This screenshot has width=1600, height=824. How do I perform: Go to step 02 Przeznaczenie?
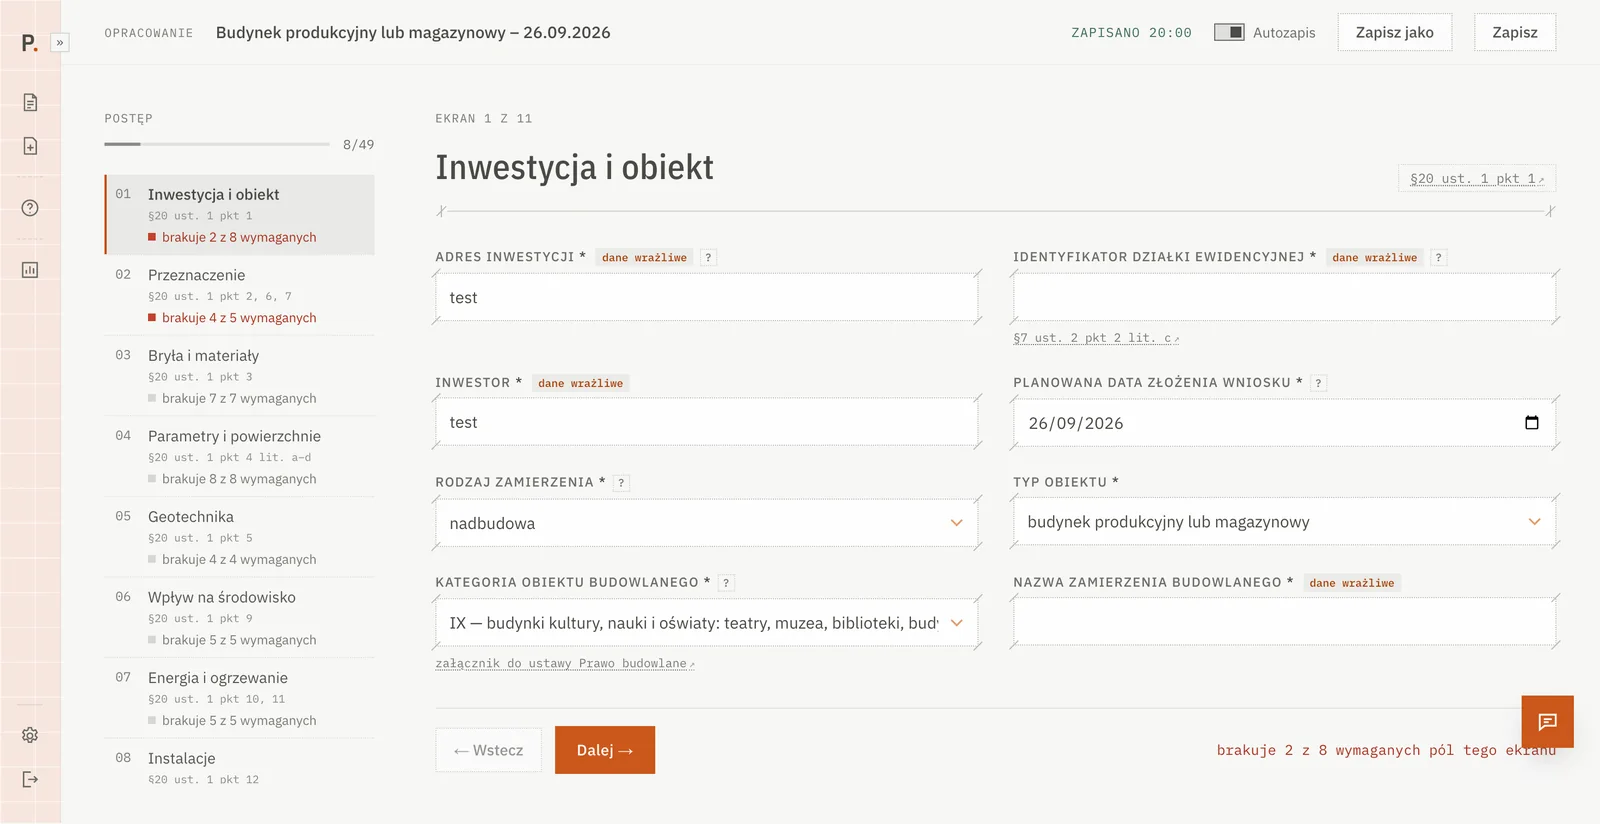click(x=240, y=296)
